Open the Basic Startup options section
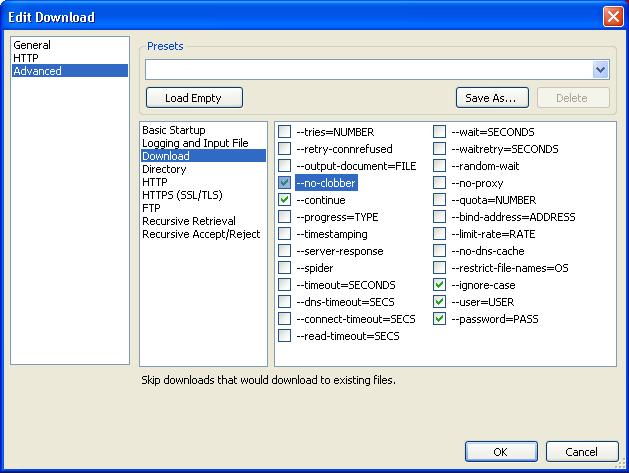 (173, 130)
